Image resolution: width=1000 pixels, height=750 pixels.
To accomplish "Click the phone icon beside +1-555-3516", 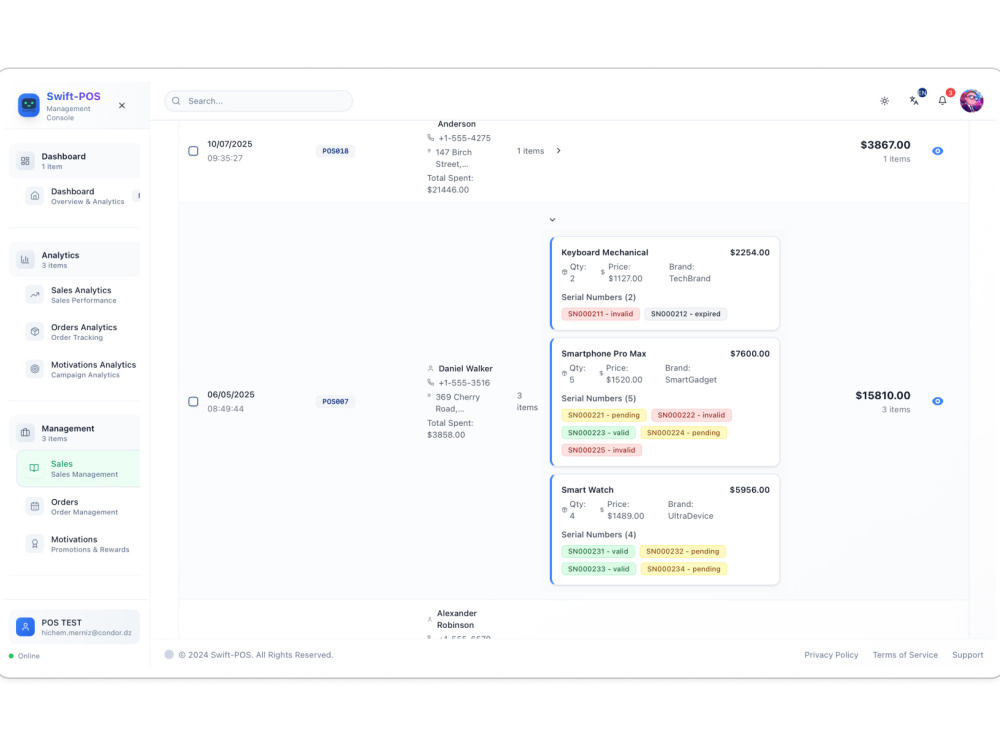I will click(x=430, y=383).
